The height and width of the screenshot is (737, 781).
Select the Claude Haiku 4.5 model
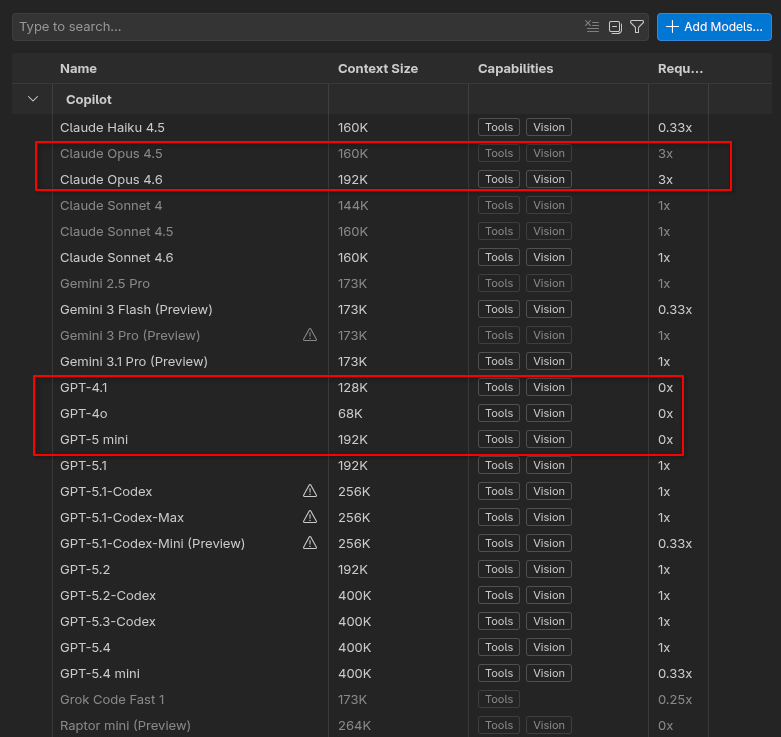tap(112, 127)
